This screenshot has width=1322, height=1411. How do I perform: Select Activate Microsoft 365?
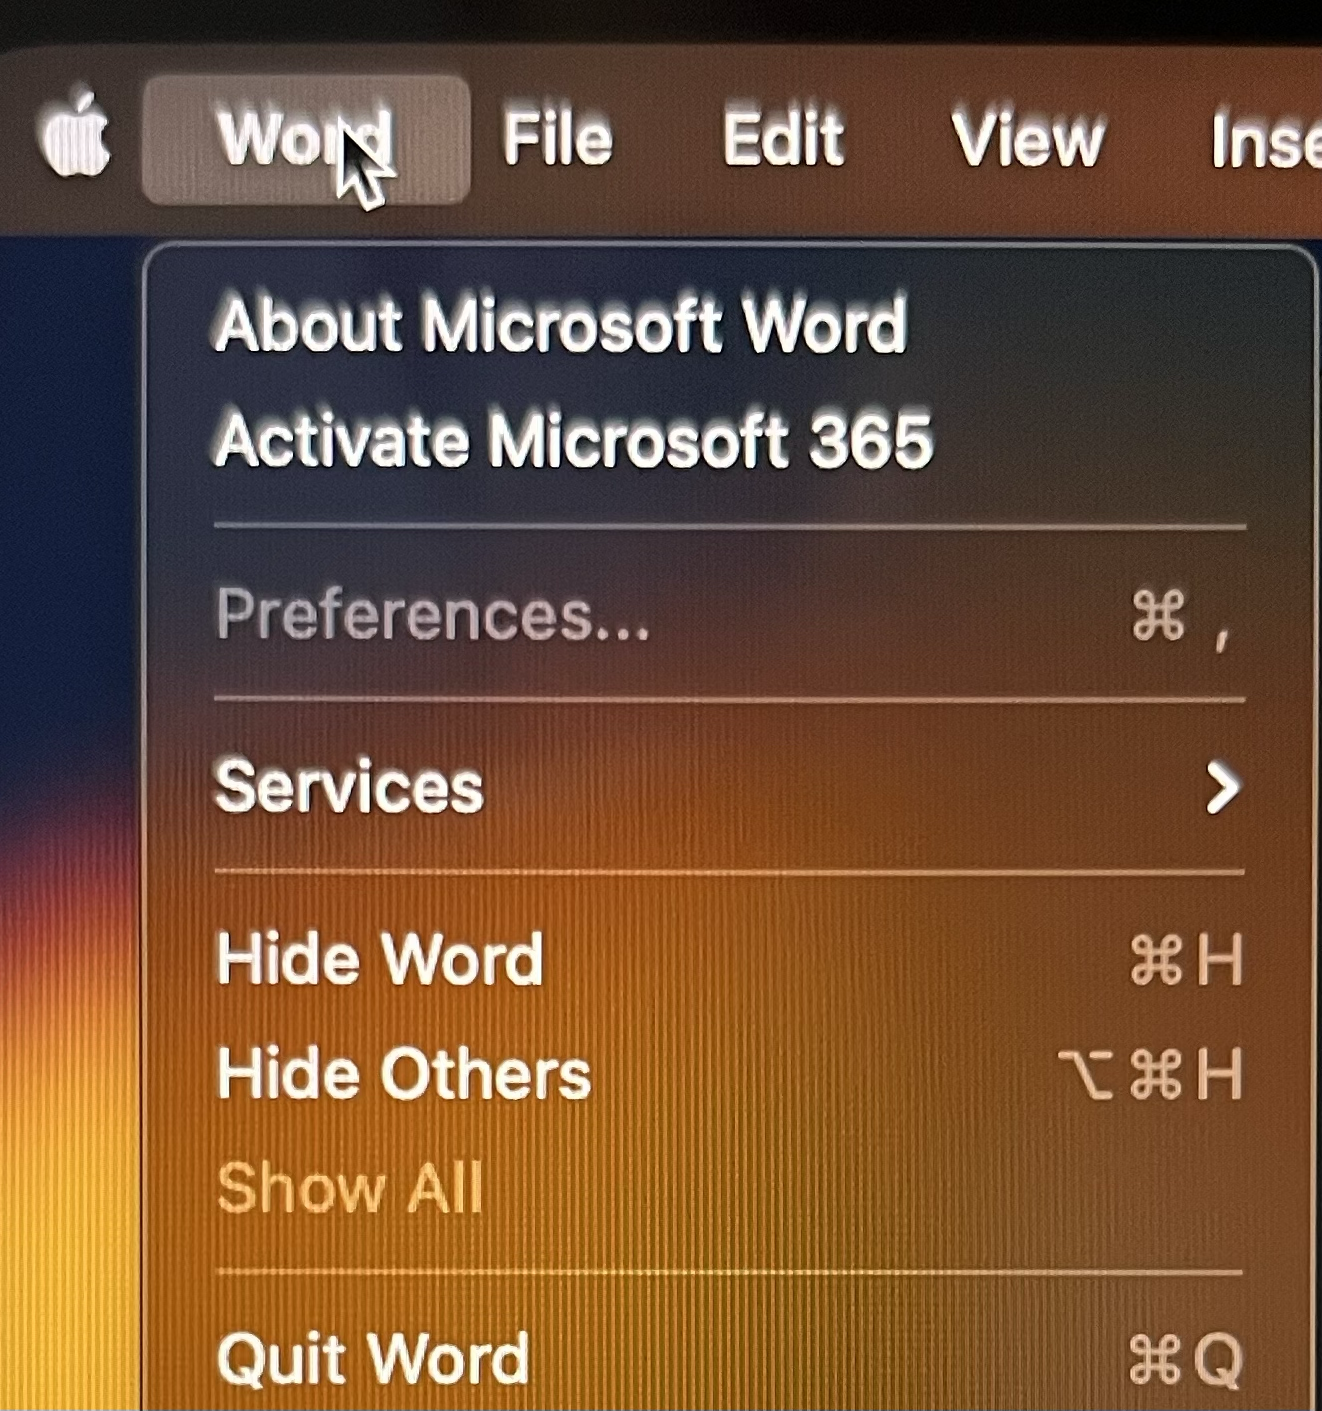(x=730, y=440)
